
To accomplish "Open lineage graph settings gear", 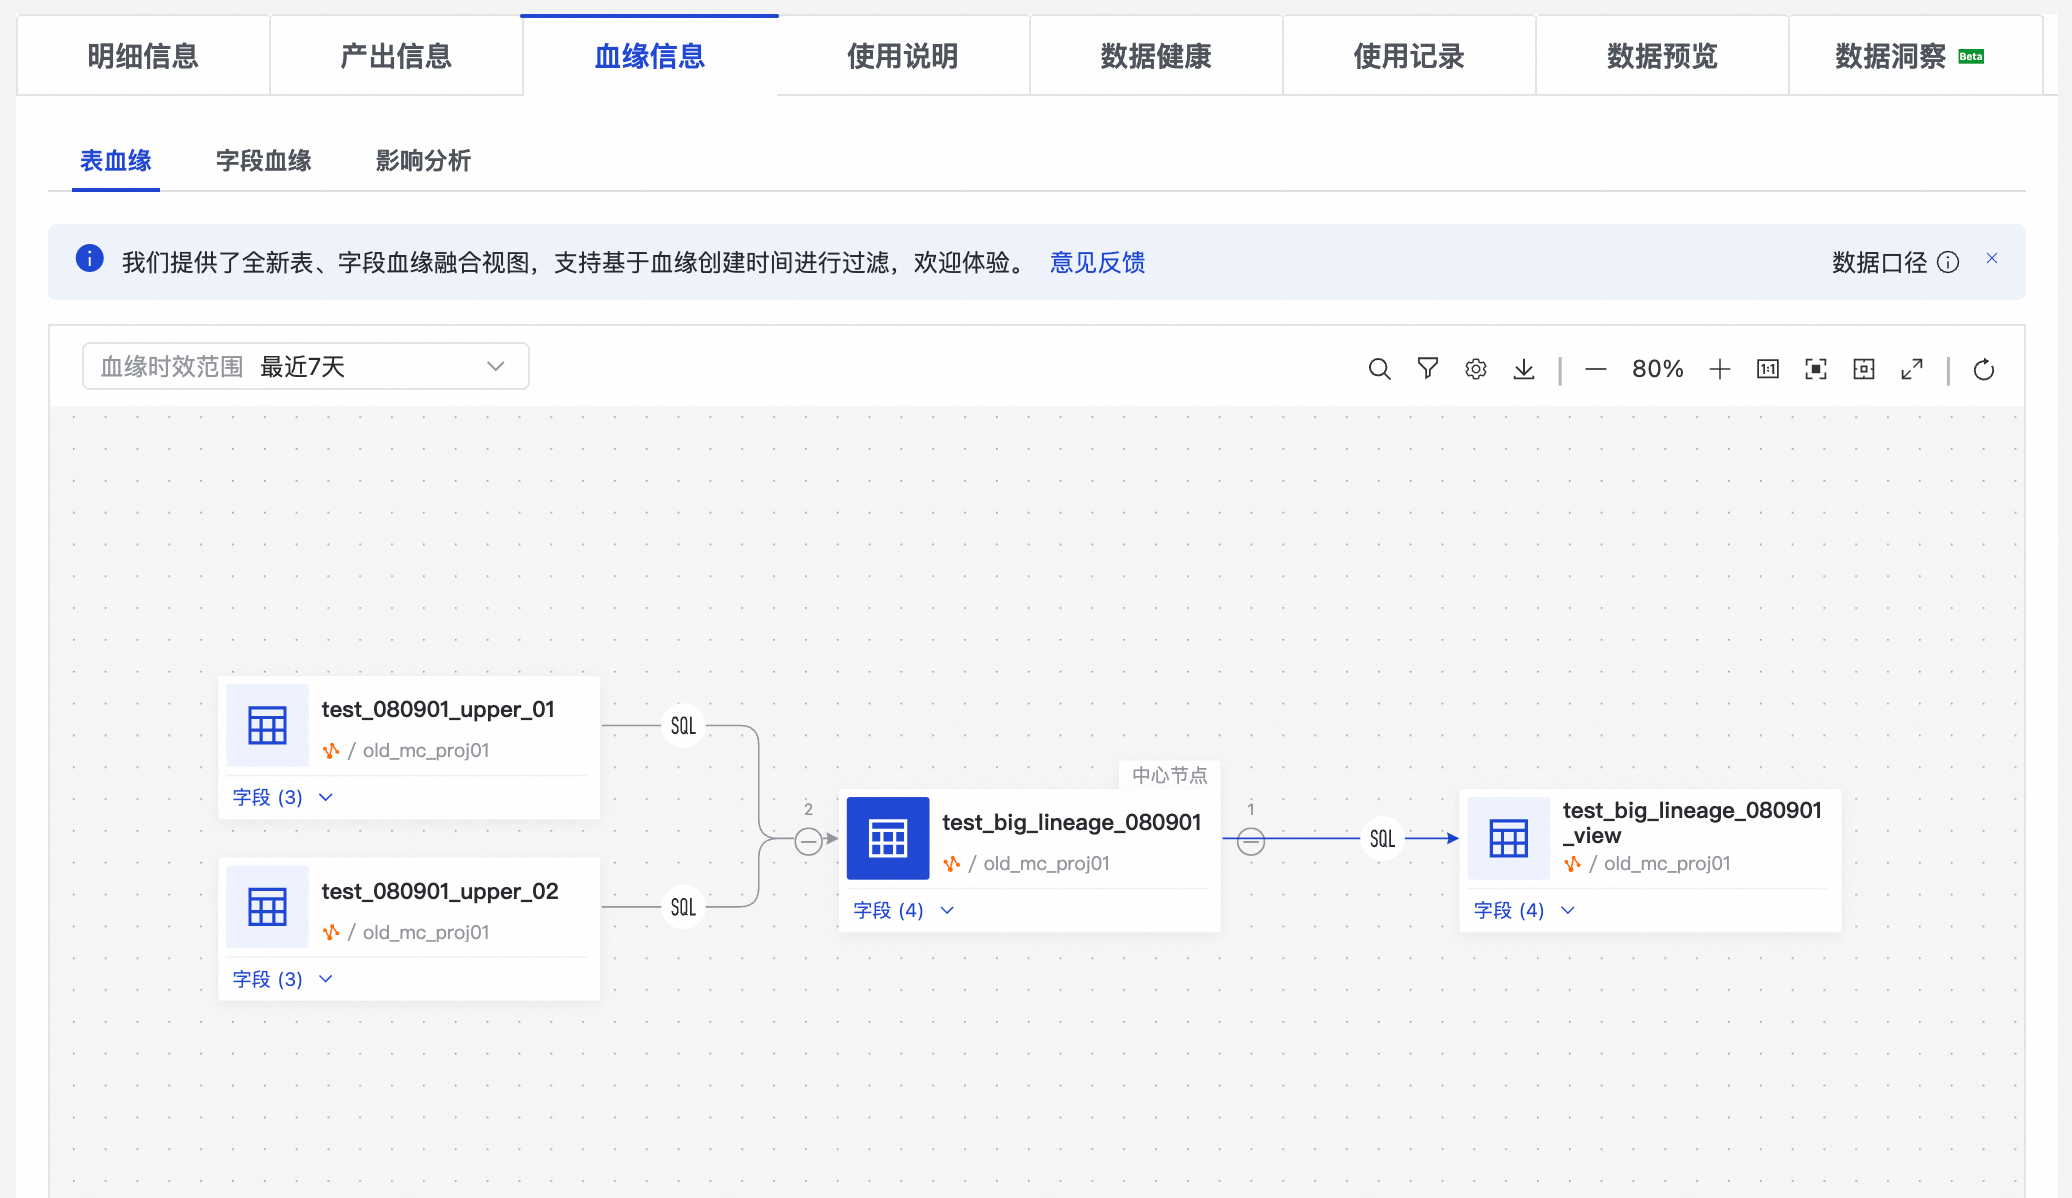I will pos(1475,369).
